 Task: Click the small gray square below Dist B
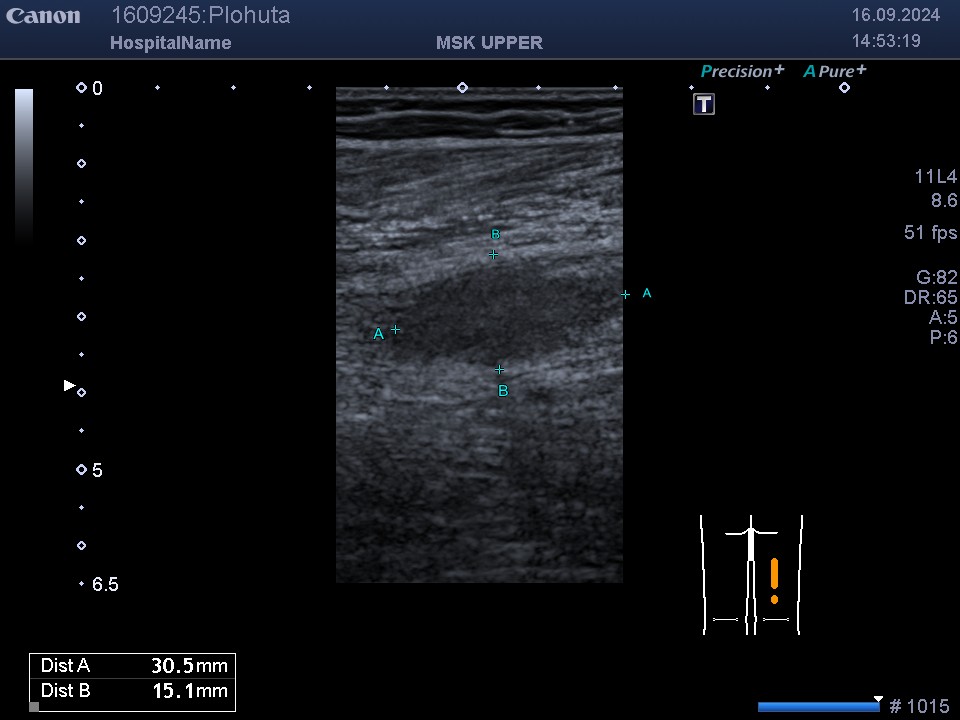34,706
